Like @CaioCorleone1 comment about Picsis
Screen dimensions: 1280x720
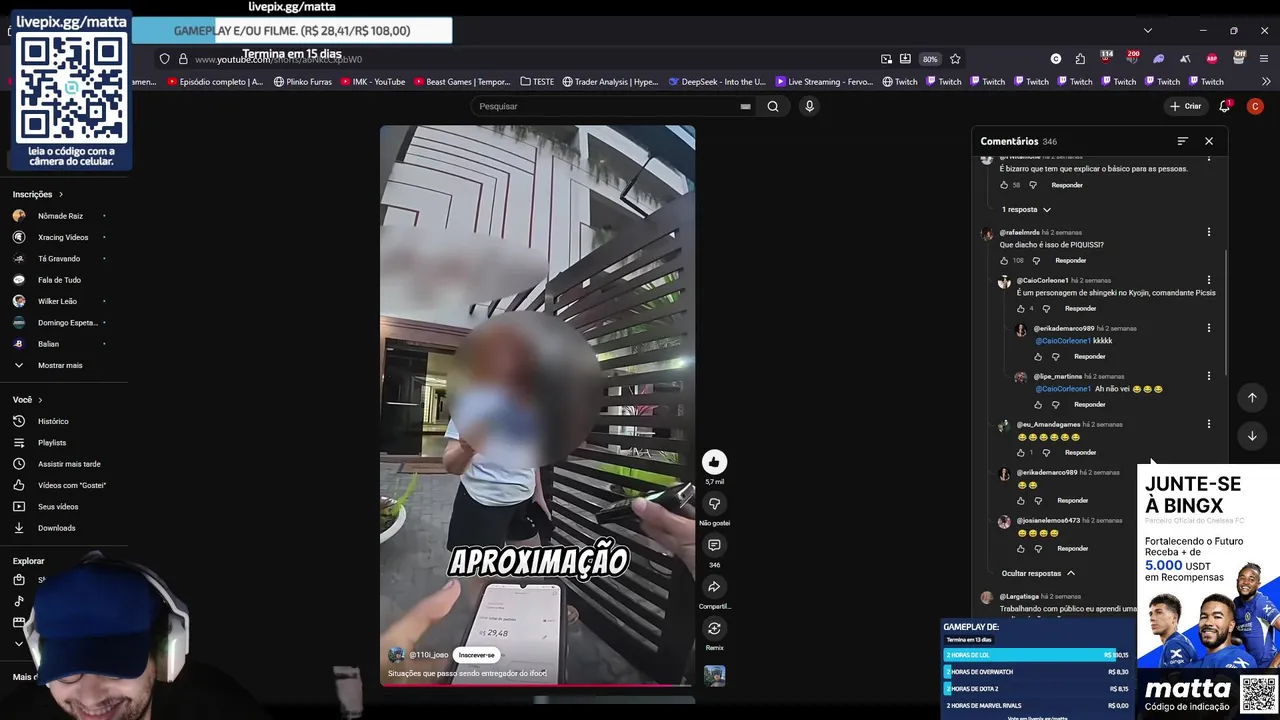click(1021, 309)
